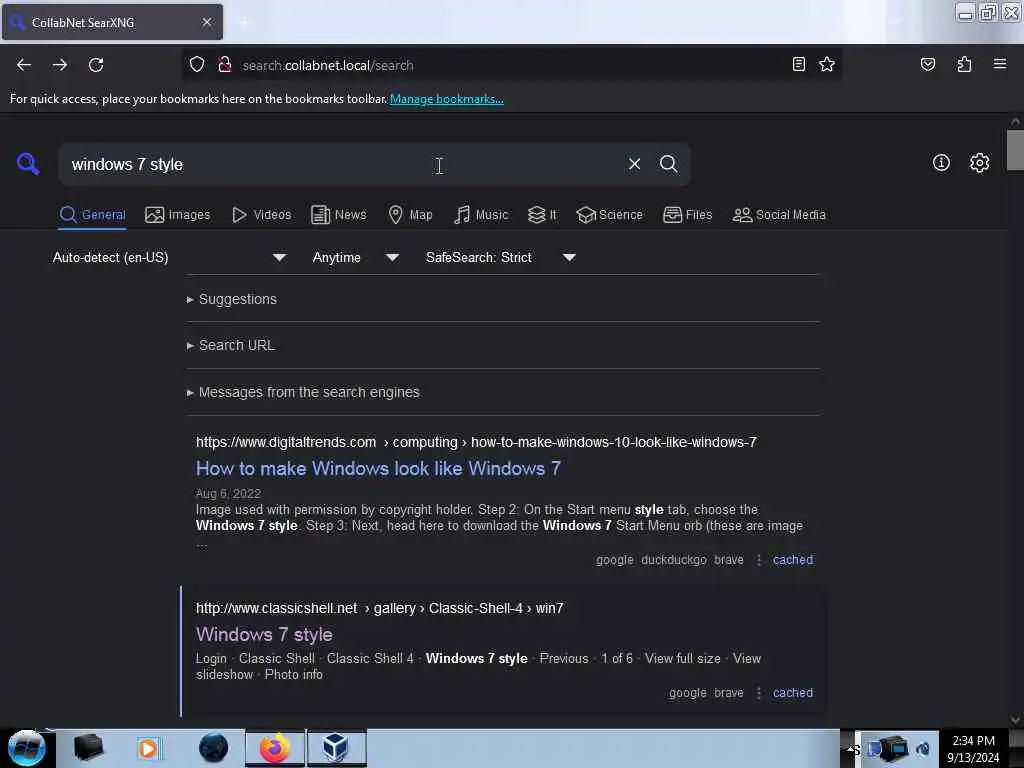Click the Firefox taskbar icon
The height and width of the screenshot is (768, 1024).
click(275, 748)
